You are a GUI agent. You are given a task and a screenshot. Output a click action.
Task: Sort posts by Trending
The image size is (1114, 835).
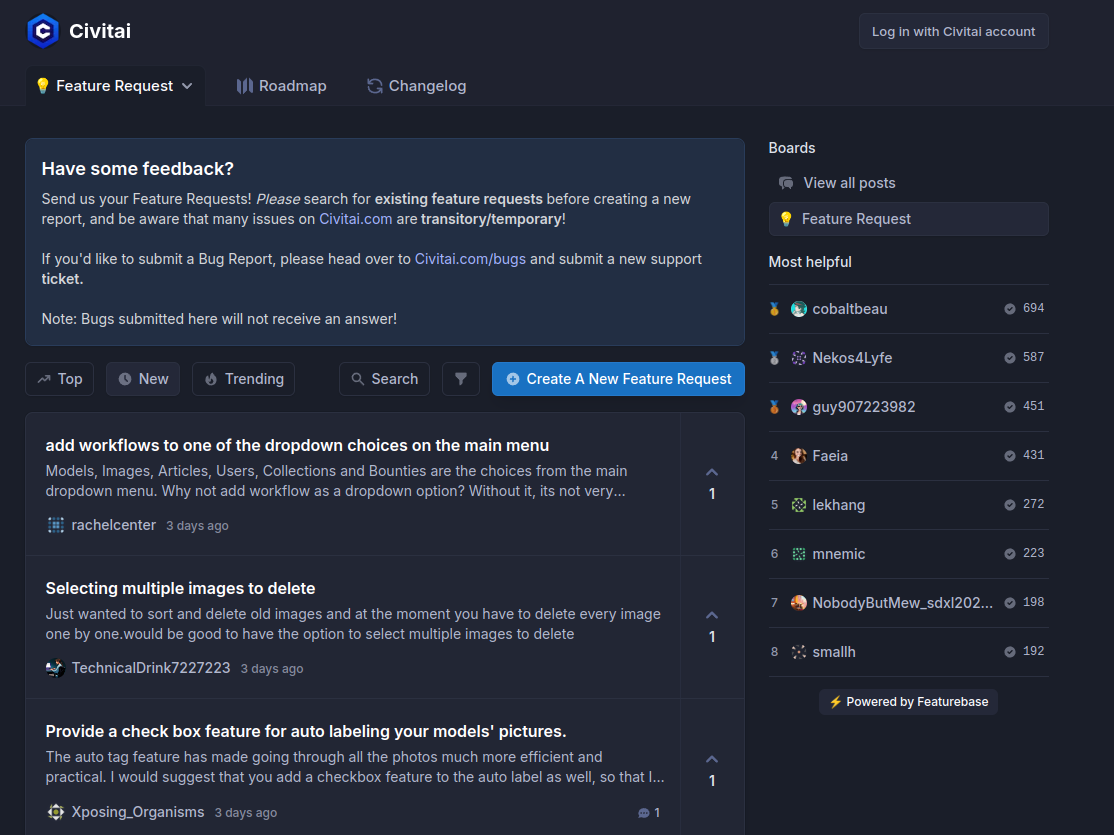[244, 379]
